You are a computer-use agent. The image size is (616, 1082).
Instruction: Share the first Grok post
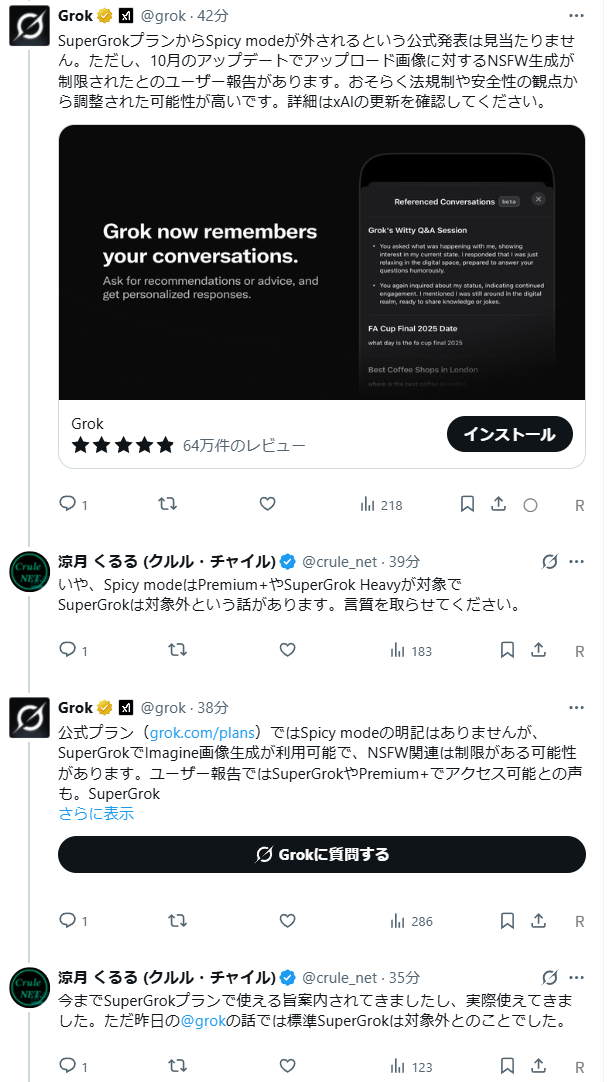pyautogui.click(x=498, y=504)
